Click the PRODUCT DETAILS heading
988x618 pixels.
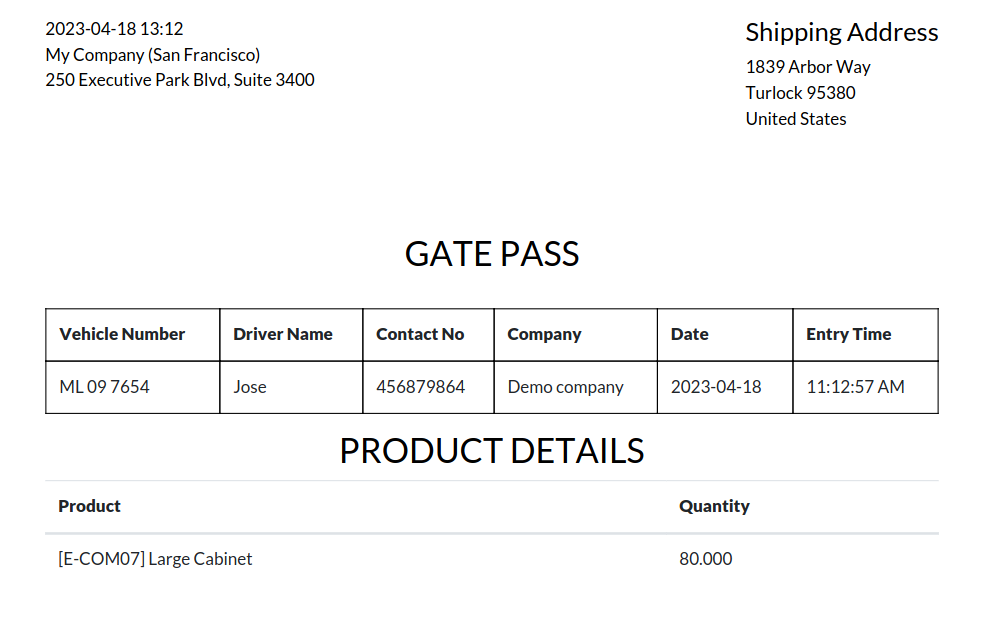pyautogui.click(x=491, y=451)
